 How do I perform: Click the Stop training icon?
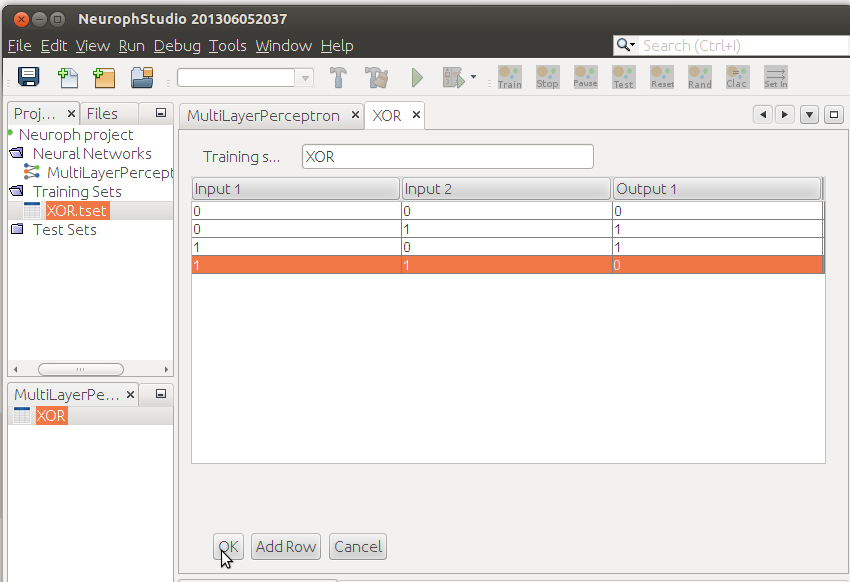pos(547,77)
